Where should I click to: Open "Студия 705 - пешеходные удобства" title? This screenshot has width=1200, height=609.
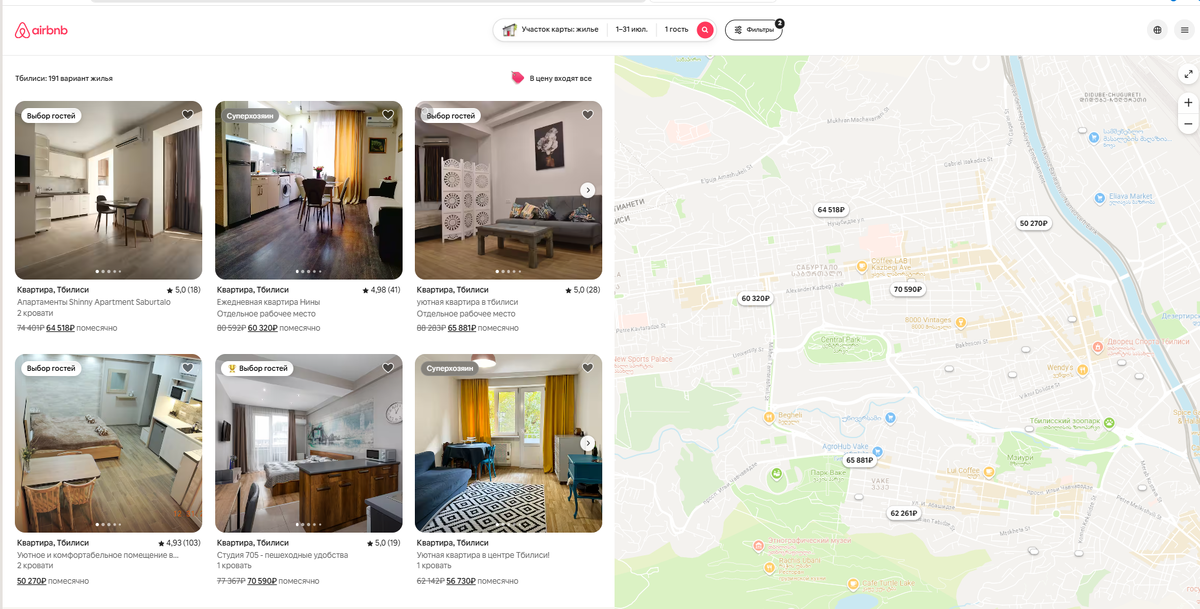[283, 555]
